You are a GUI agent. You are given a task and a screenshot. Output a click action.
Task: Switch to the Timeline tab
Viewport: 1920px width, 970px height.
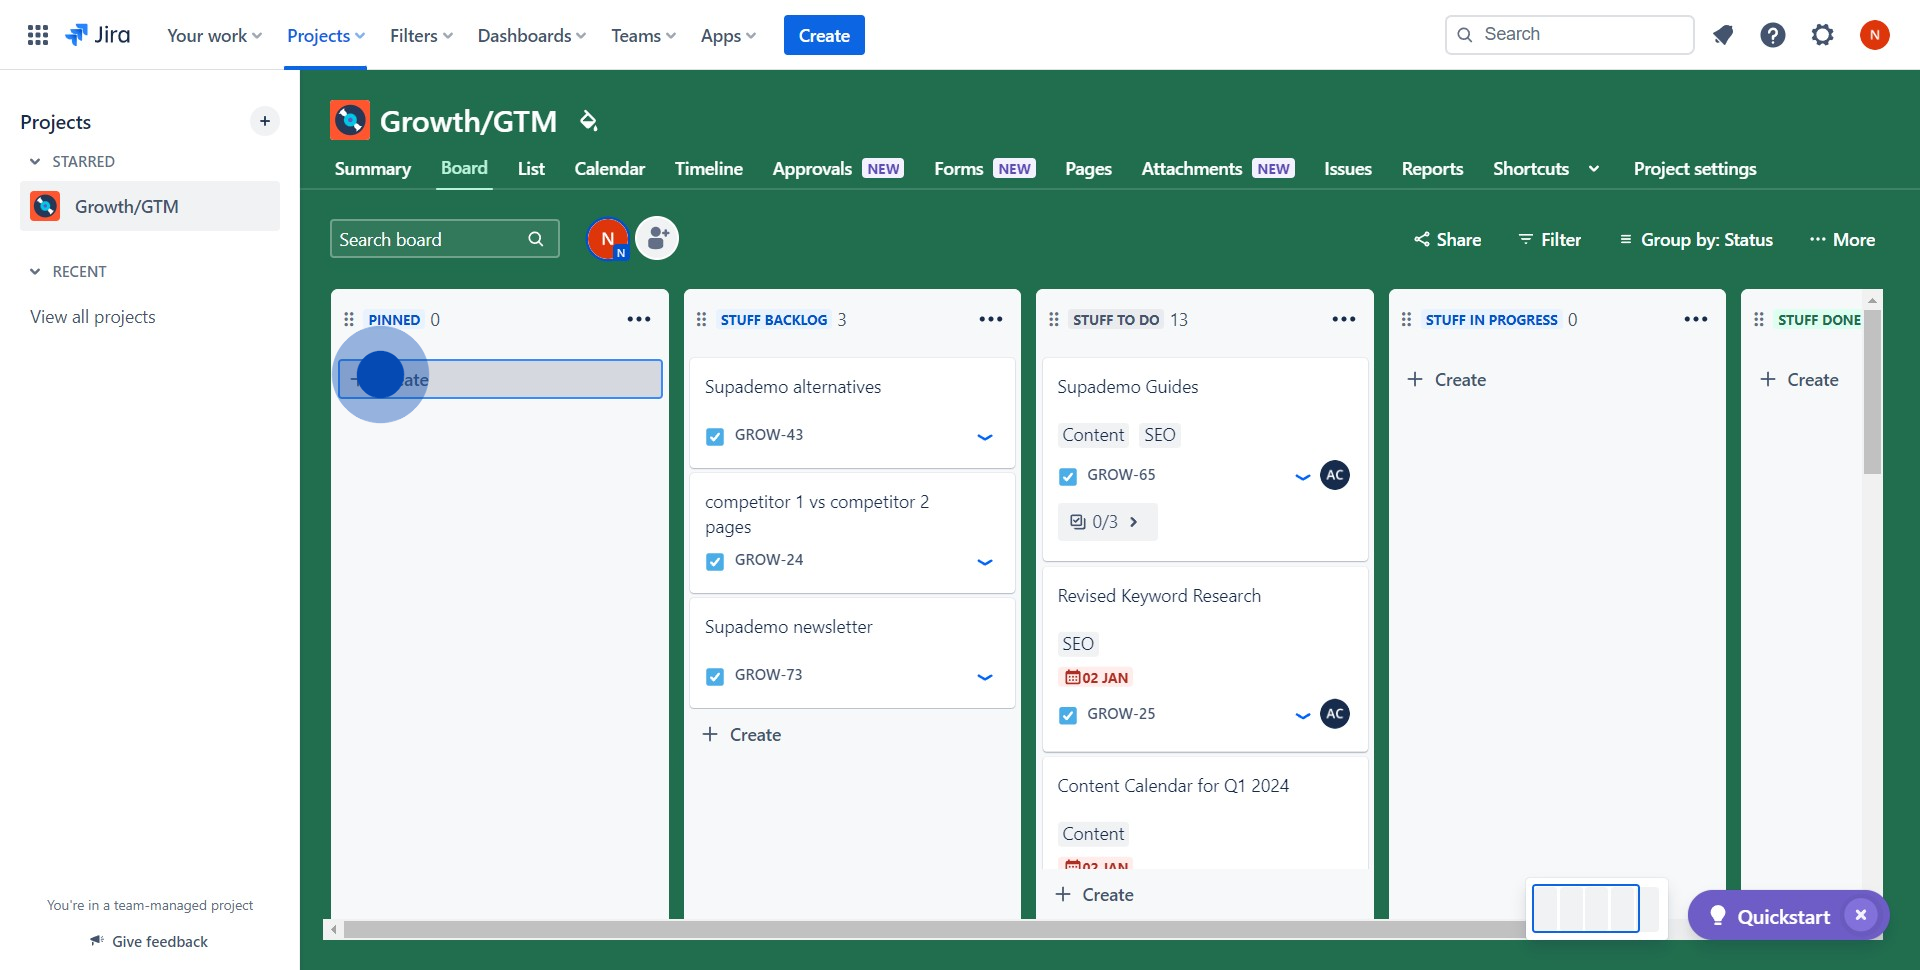pyautogui.click(x=708, y=169)
